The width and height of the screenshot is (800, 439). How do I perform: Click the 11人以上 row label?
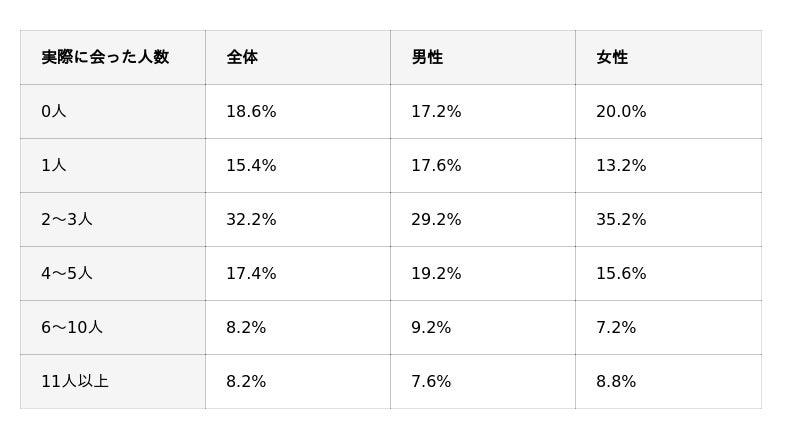pyautogui.click(x=113, y=382)
